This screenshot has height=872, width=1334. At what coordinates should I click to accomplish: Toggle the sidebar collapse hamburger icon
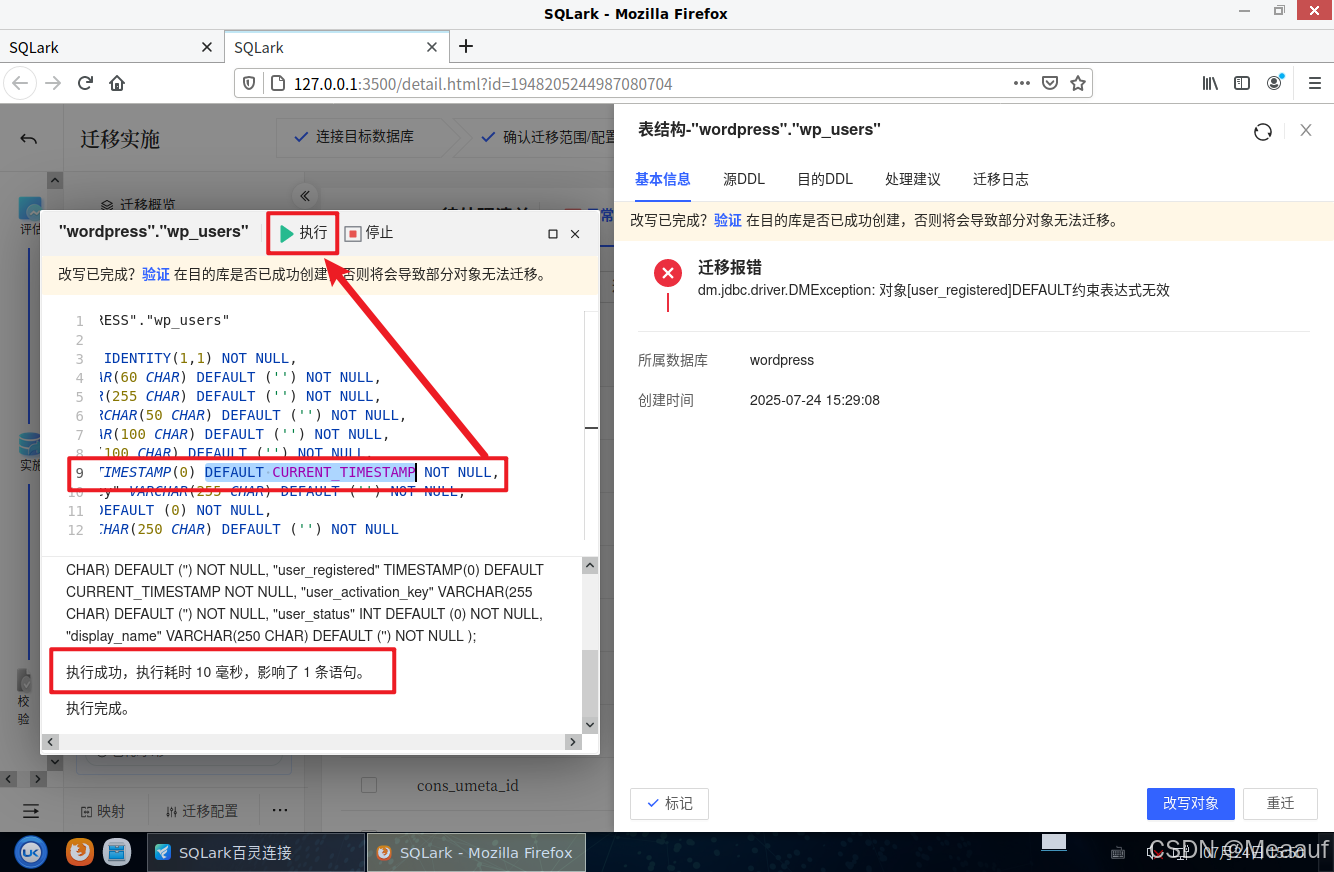[32, 810]
